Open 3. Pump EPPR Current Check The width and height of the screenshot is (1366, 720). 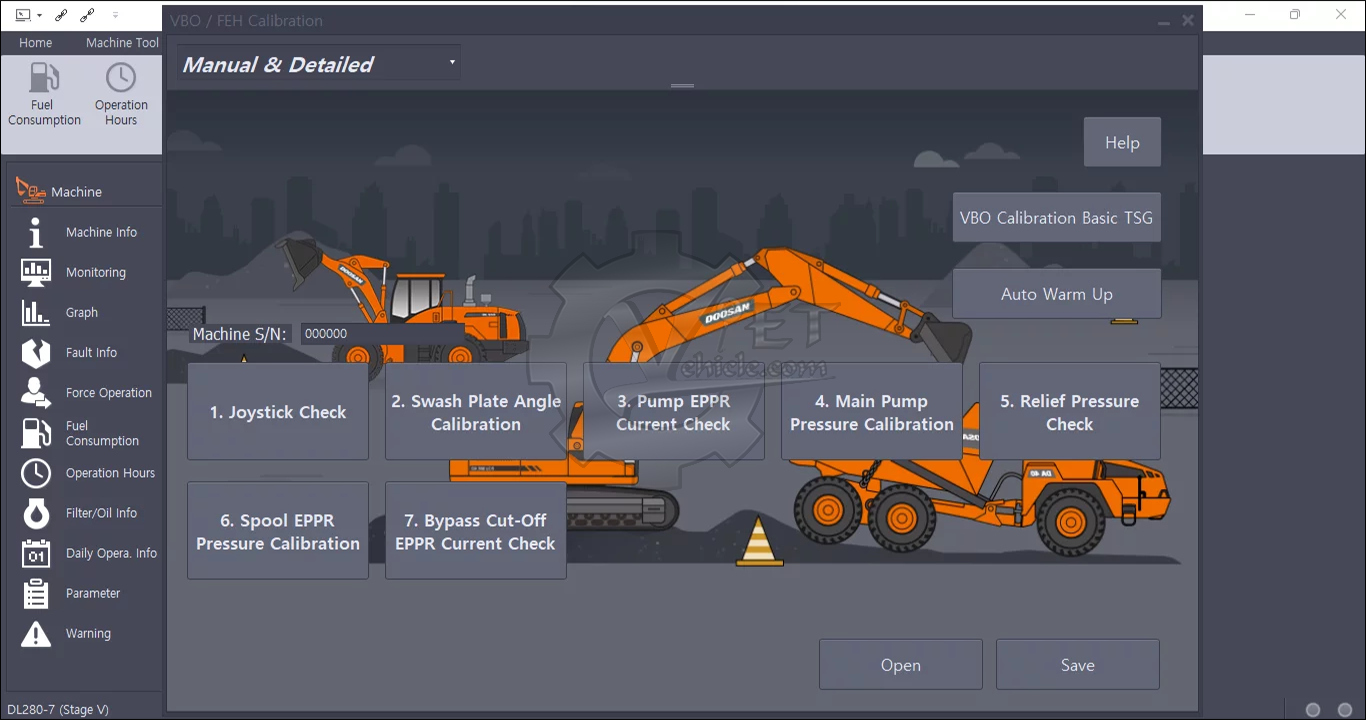point(674,411)
